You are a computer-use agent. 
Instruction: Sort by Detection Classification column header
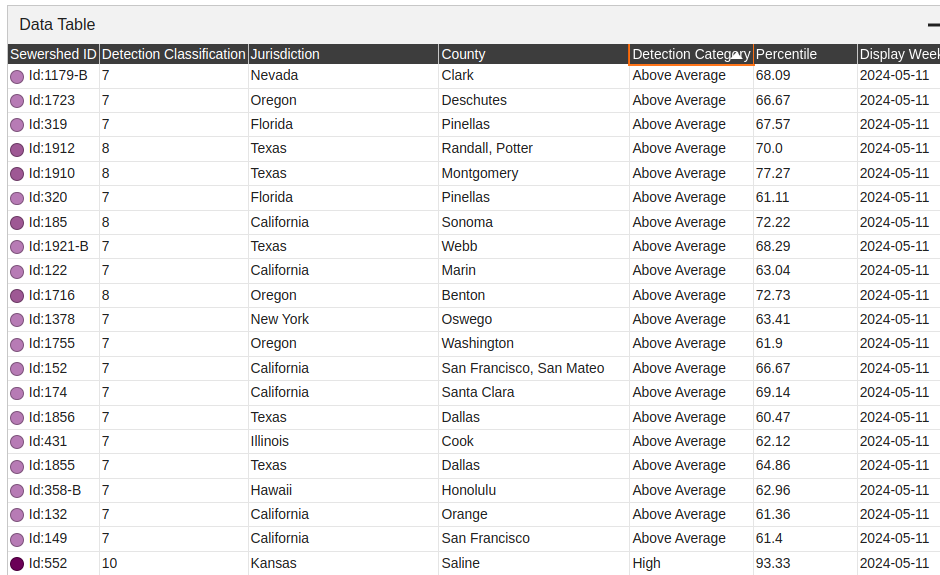pos(174,54)
